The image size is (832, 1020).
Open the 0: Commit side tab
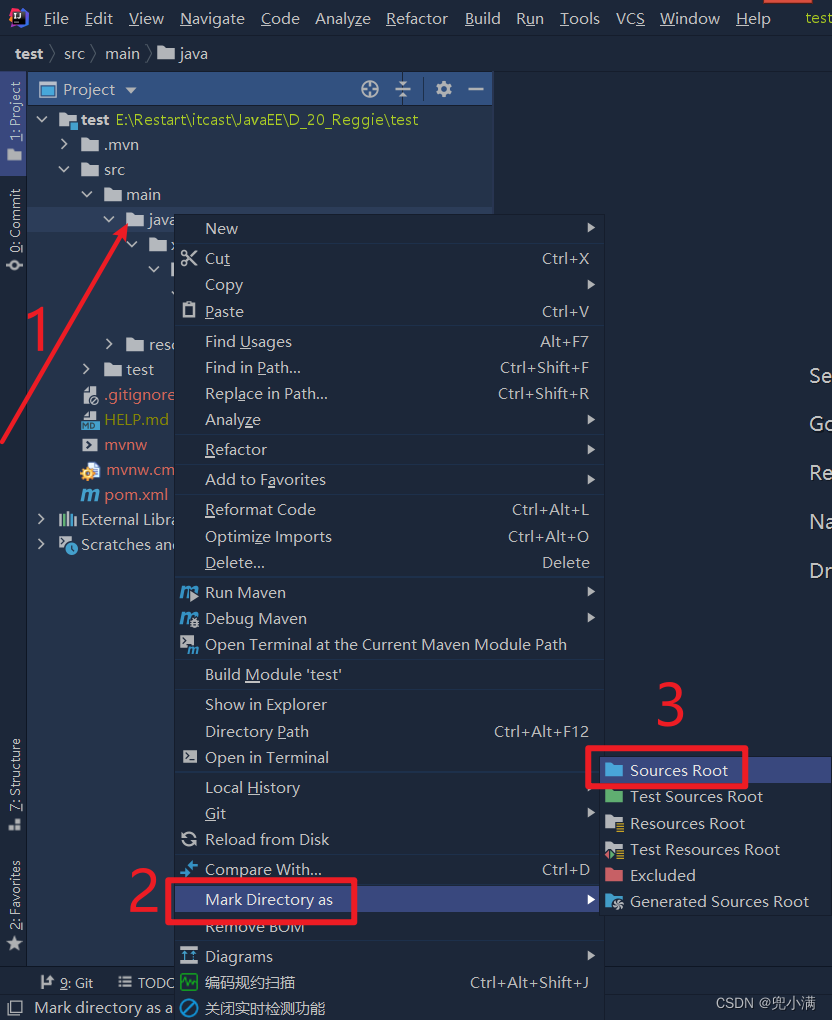[x=14, y=230]
